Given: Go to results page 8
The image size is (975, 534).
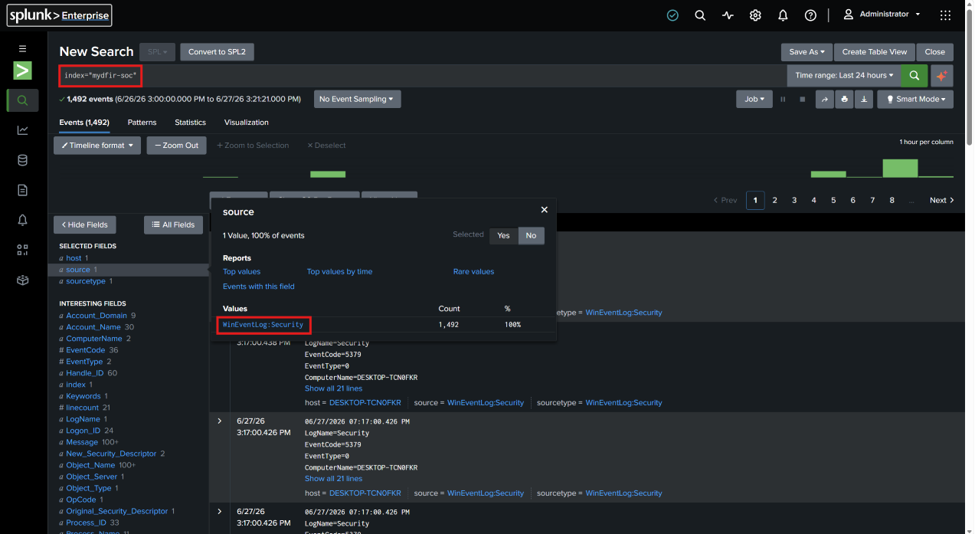Looking at the screenshot, I should point(892,200).
